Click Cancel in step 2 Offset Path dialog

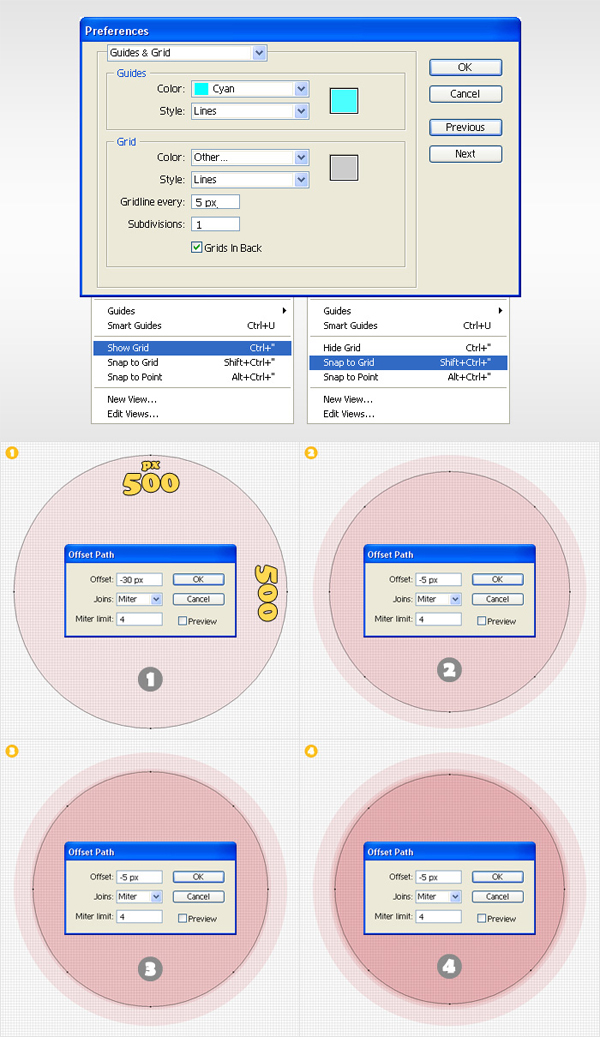click(x=497, y=599)
